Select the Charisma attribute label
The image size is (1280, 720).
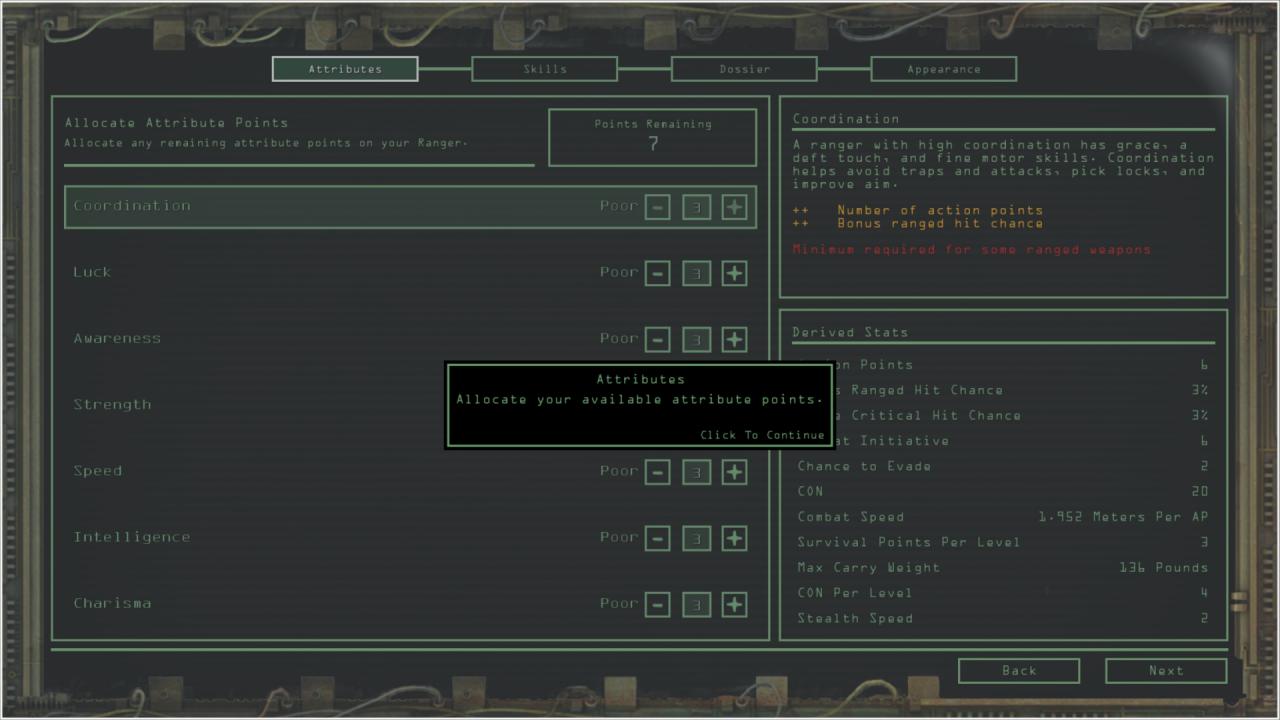coord(112,603)
